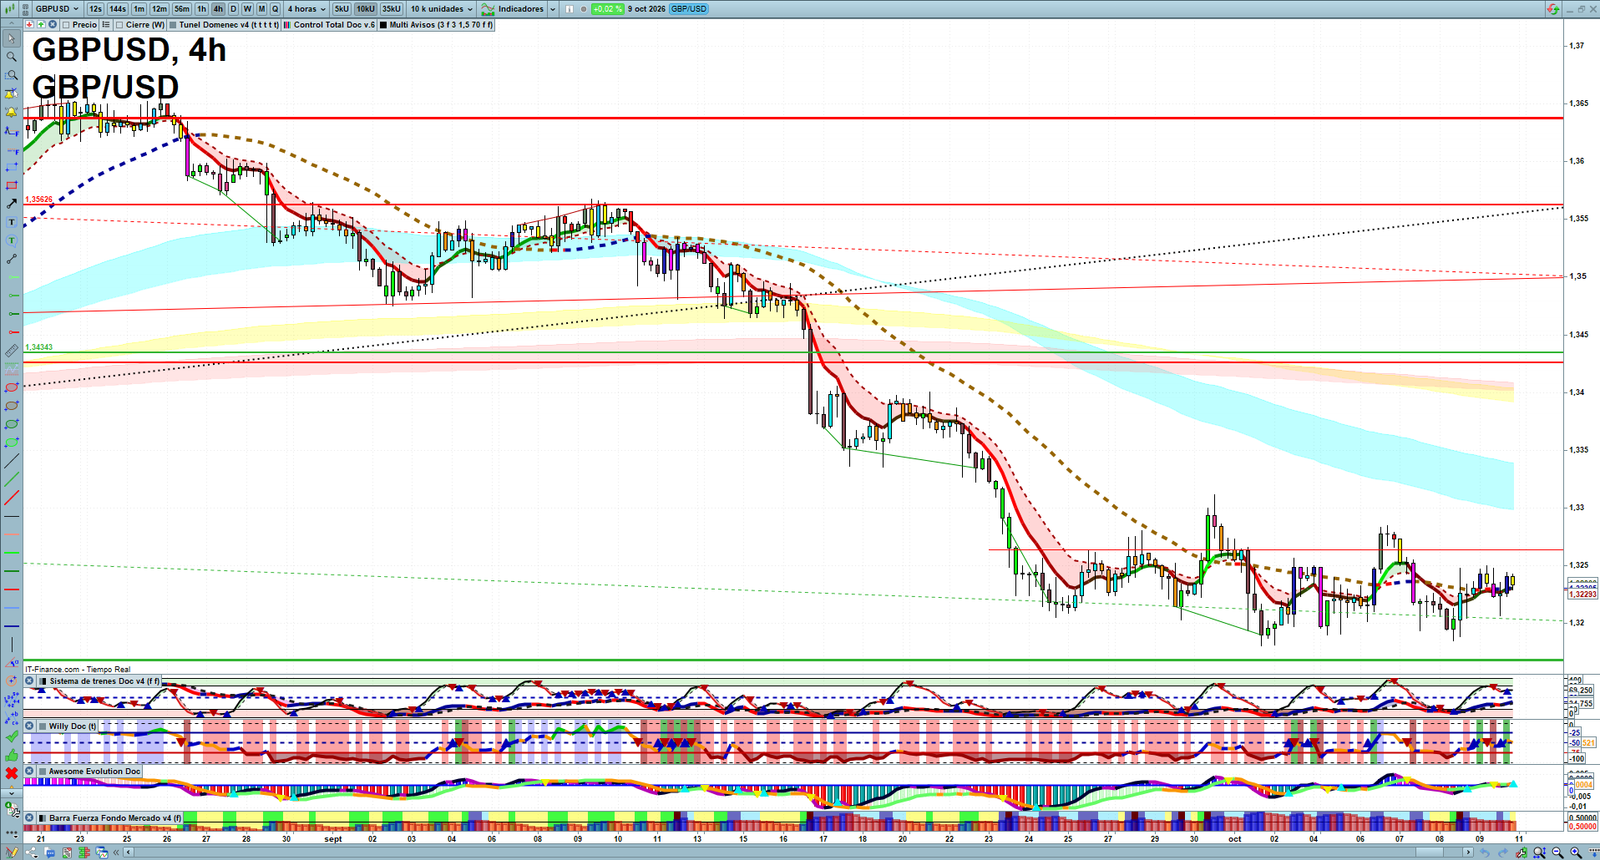The image size is (1600, 860).
Task: Select the red diagonal line tool
Action: (x=11, y=497)
